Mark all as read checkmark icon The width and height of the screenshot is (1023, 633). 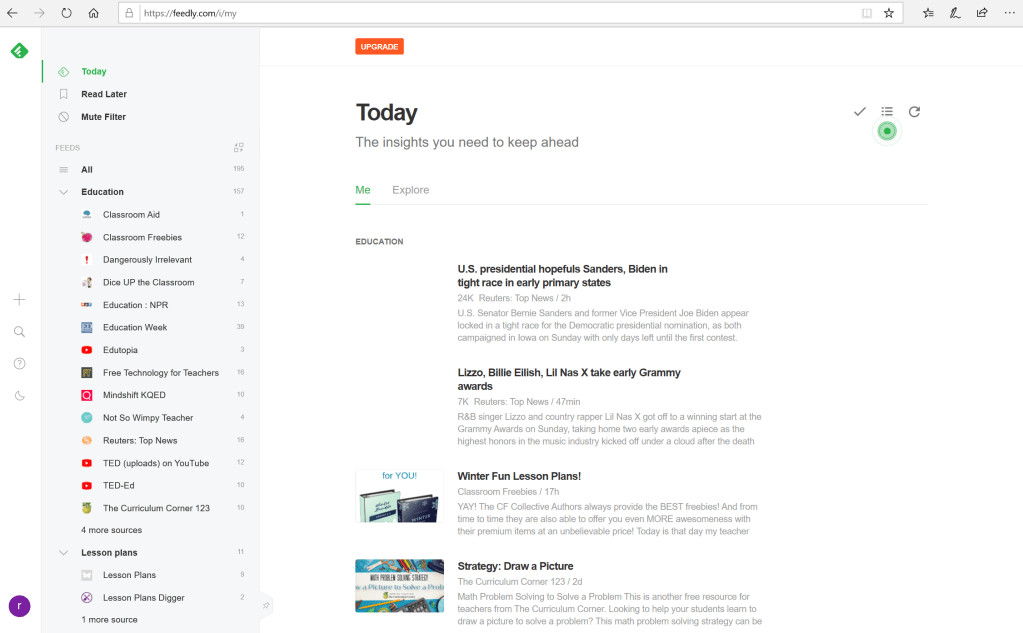[x=859, y=112]
